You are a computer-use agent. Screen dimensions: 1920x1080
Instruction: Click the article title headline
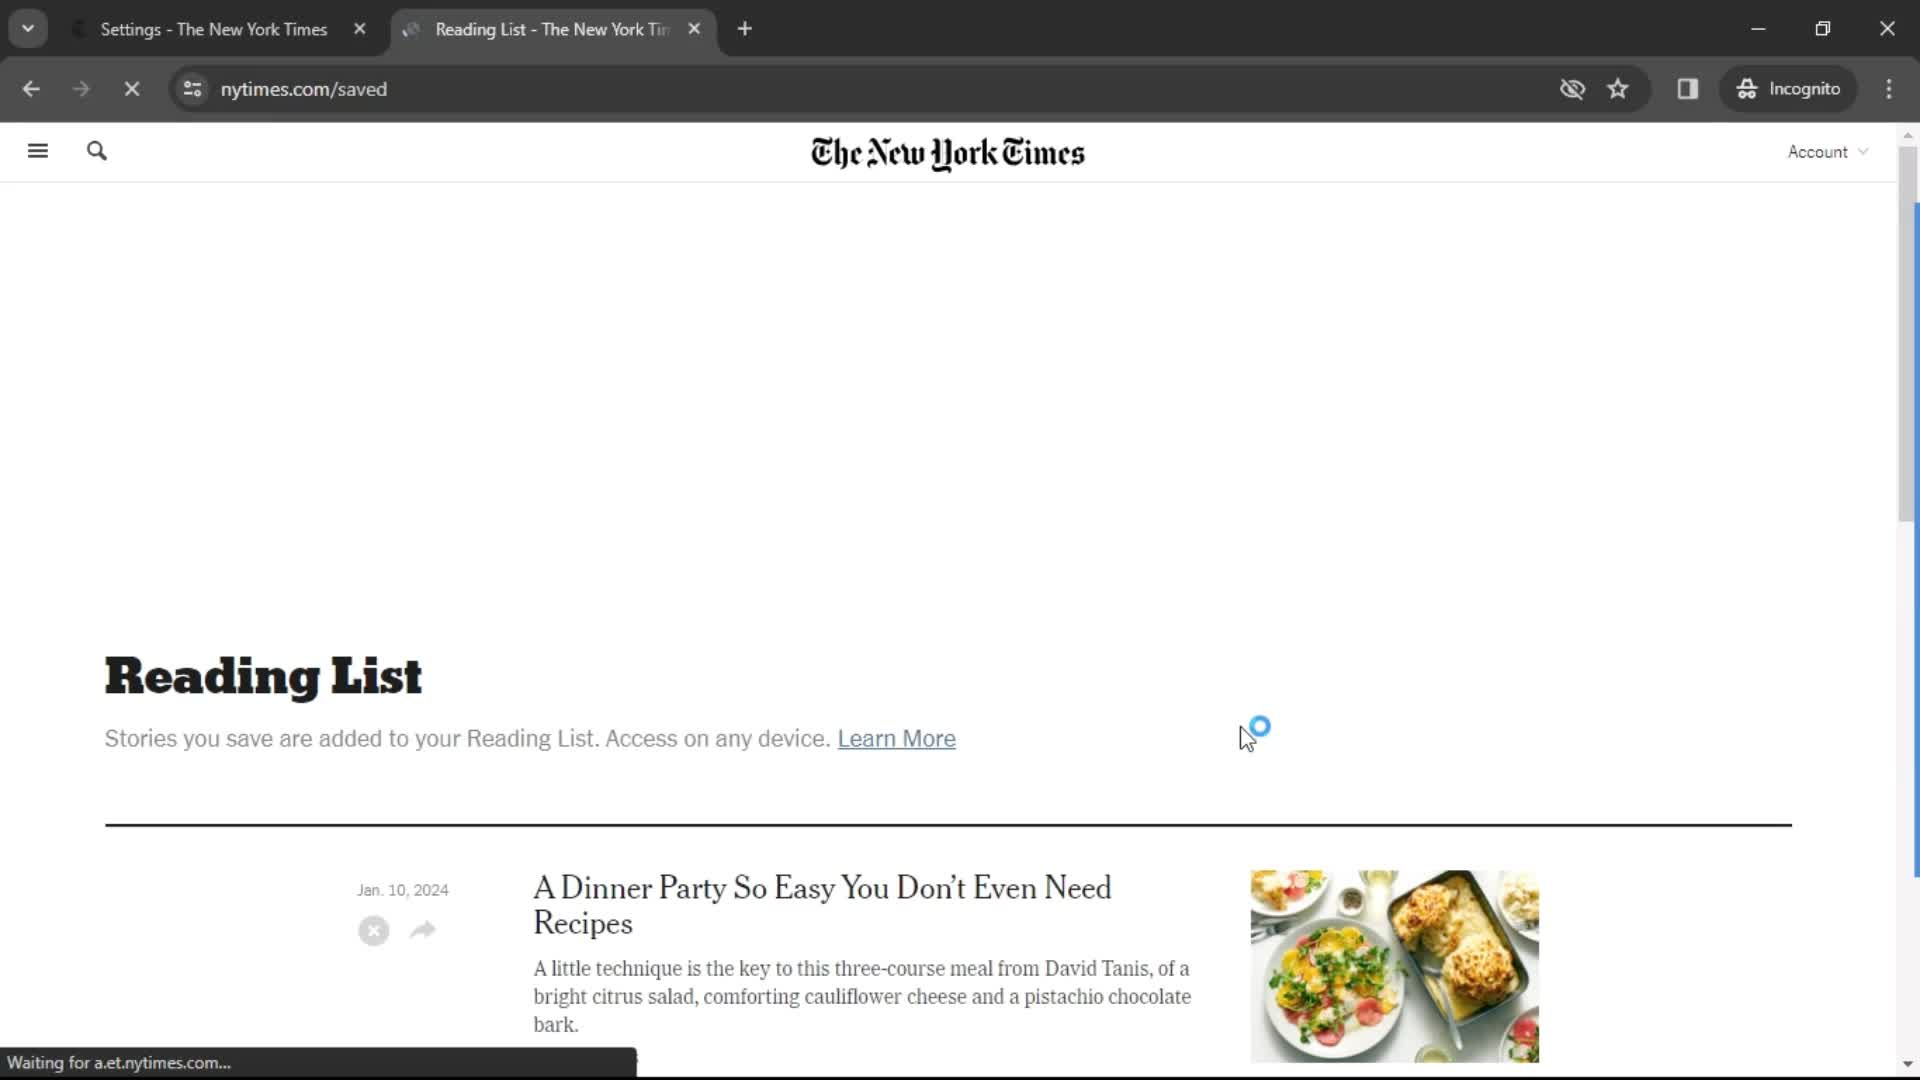[x=823, y=906]
